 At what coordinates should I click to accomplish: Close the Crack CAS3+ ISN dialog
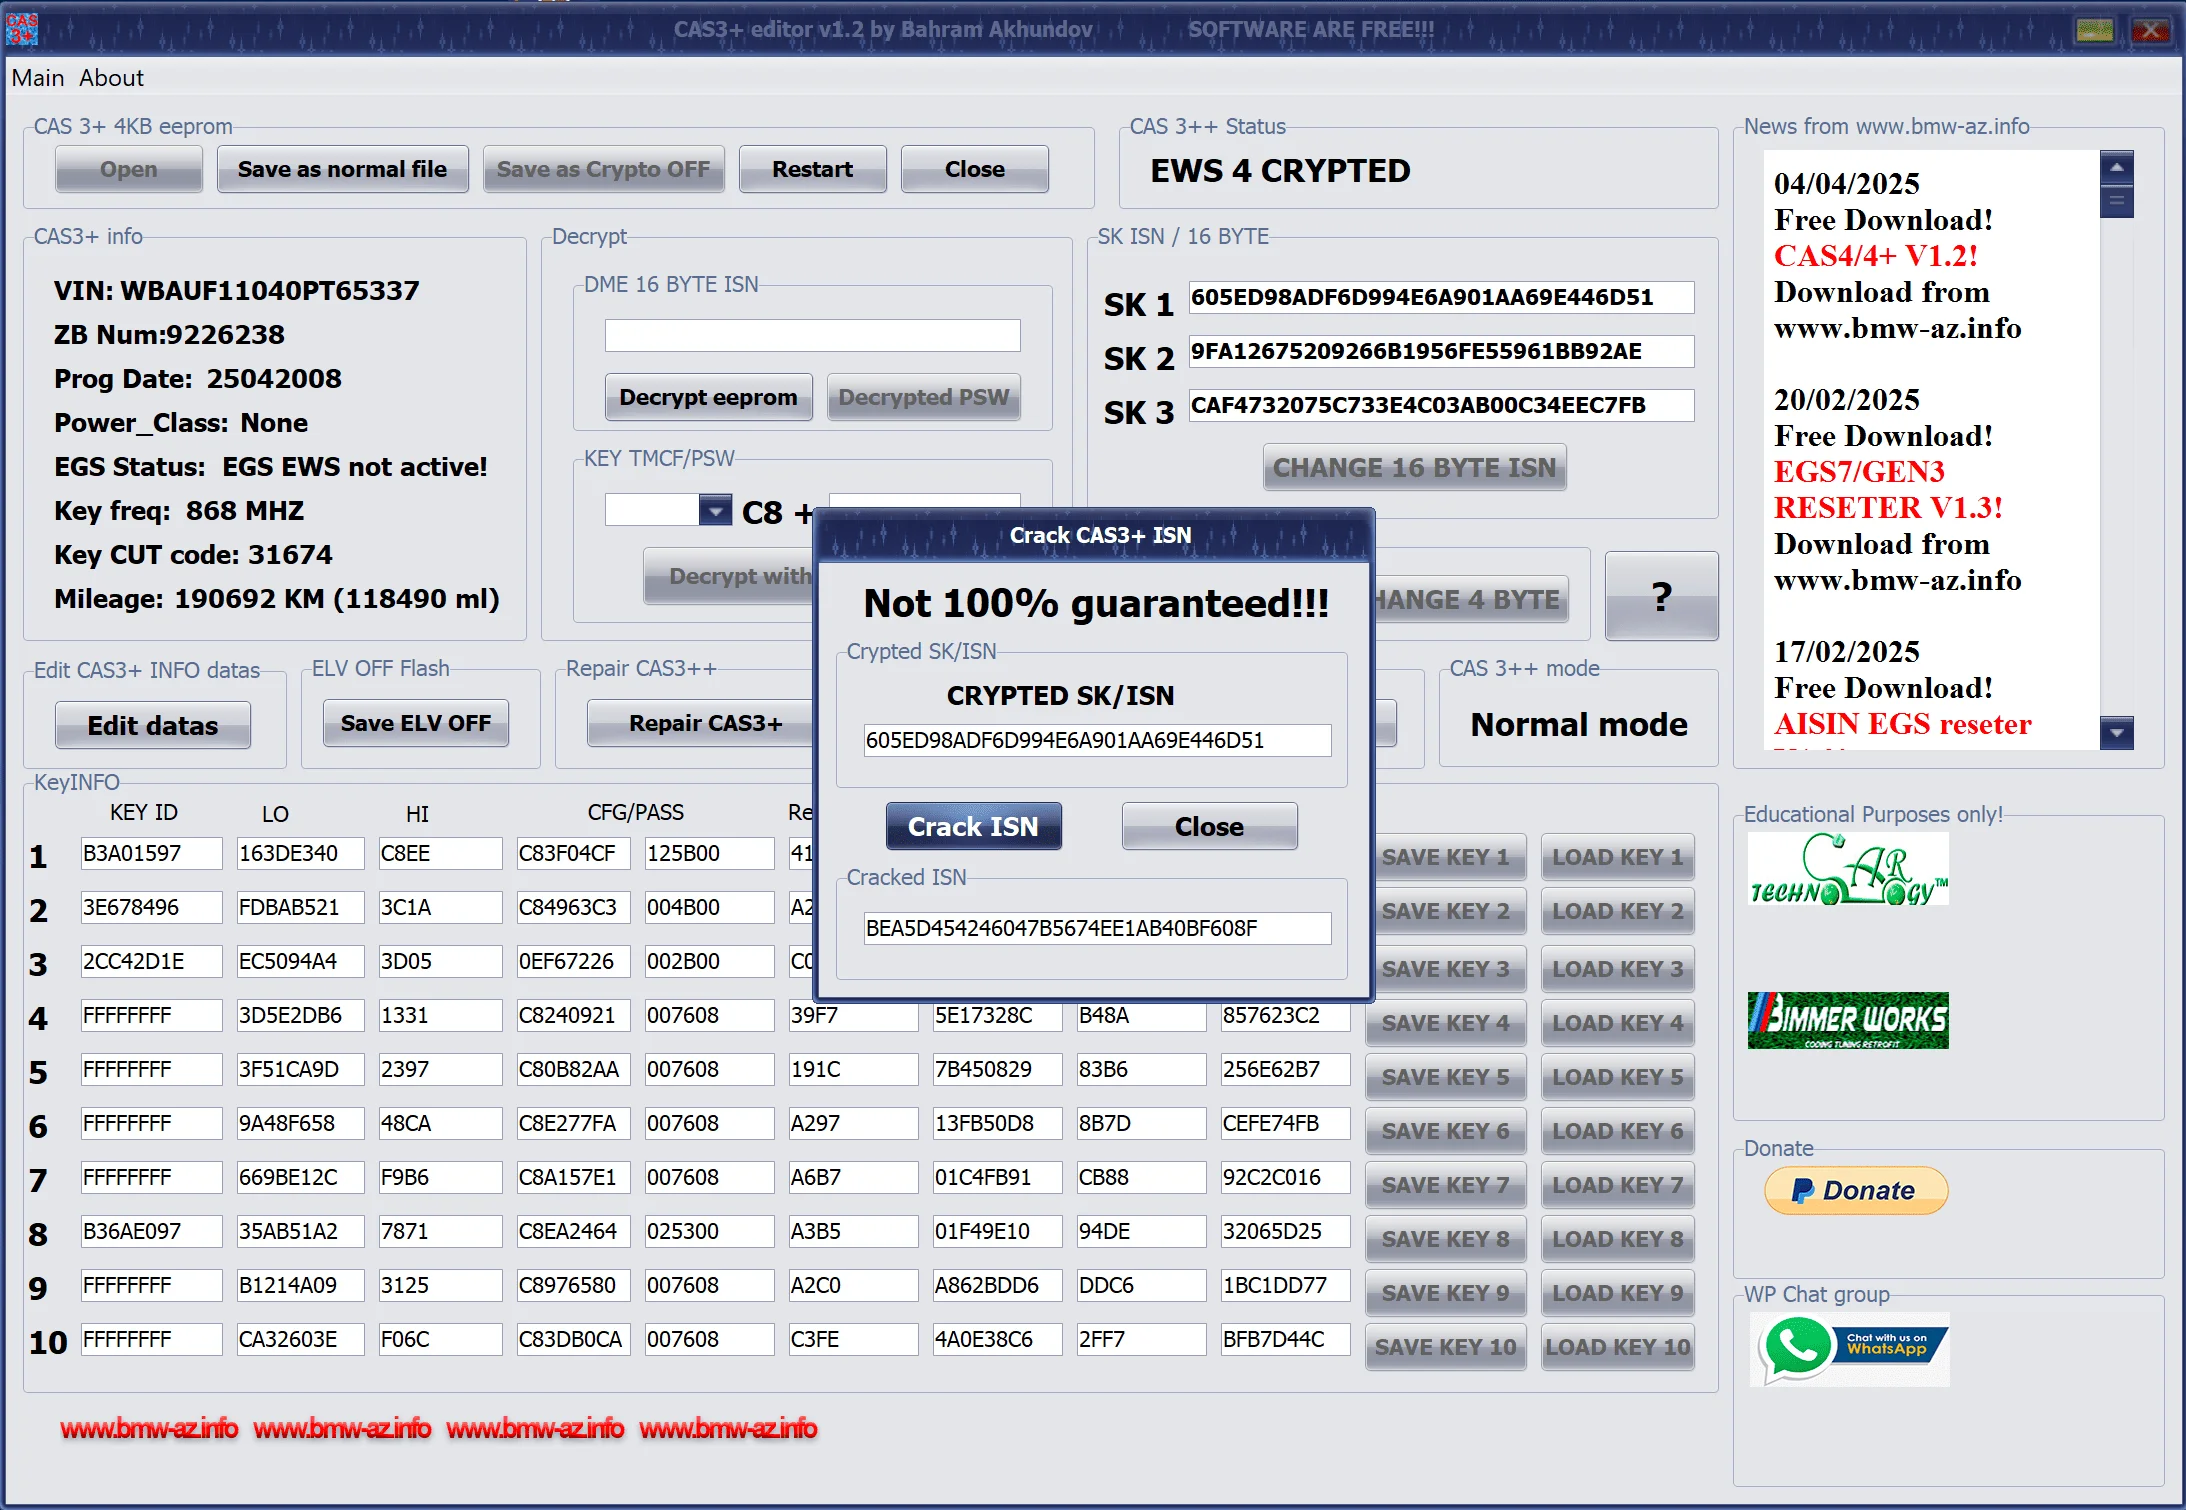(x=1209, y=826)
